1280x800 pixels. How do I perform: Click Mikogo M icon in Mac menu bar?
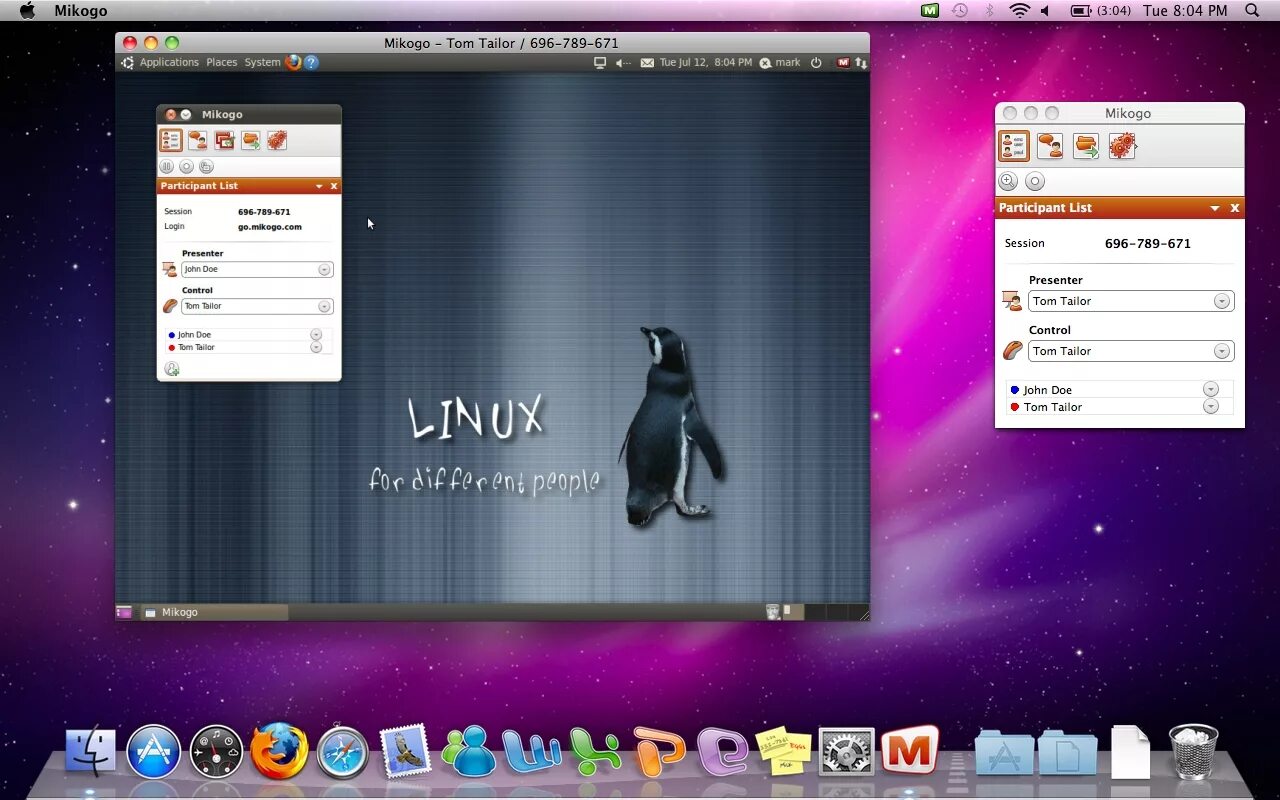[930, 10]
